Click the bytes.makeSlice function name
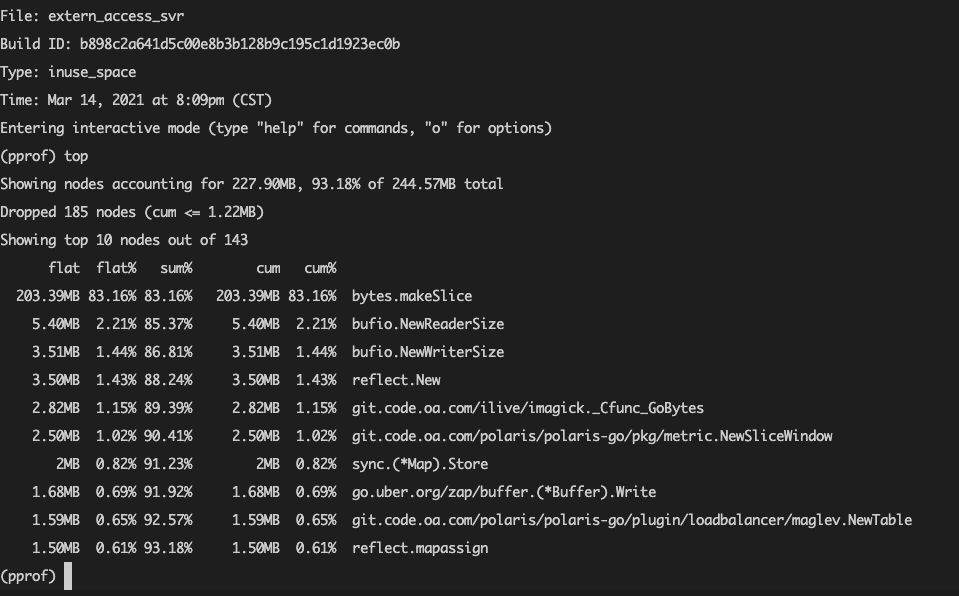 pyautogui.click(x=412, y=296)
